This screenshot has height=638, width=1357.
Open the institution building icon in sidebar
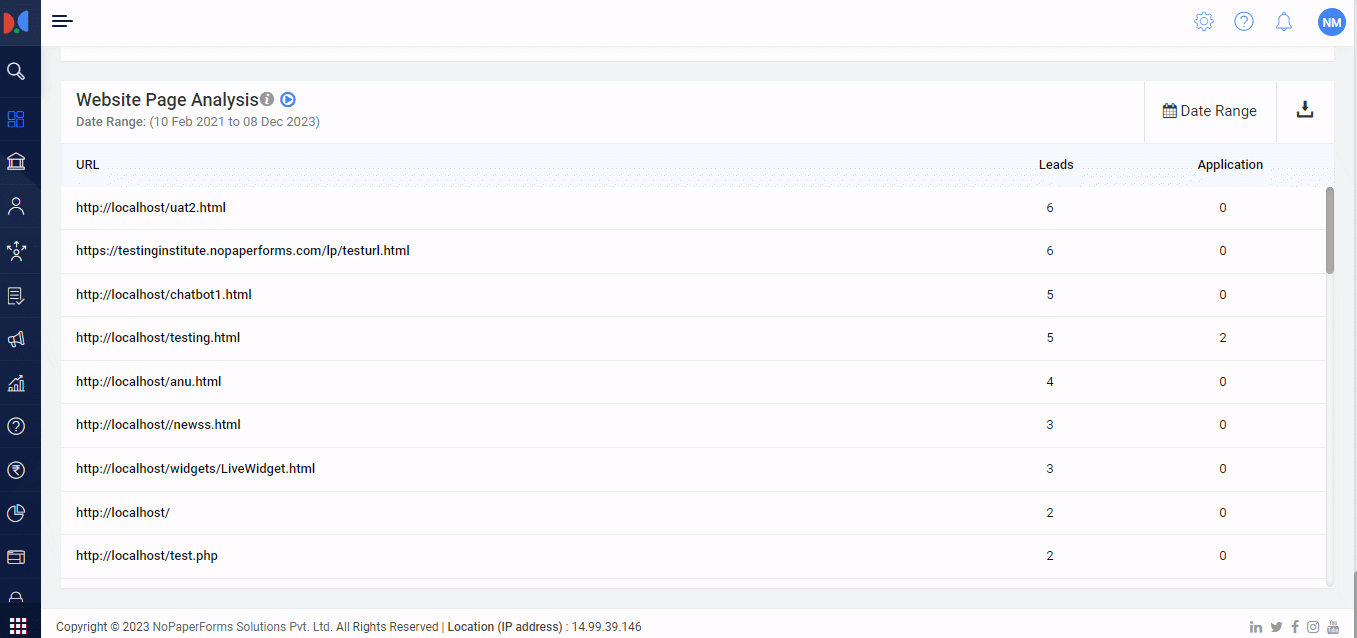[16, 162]
